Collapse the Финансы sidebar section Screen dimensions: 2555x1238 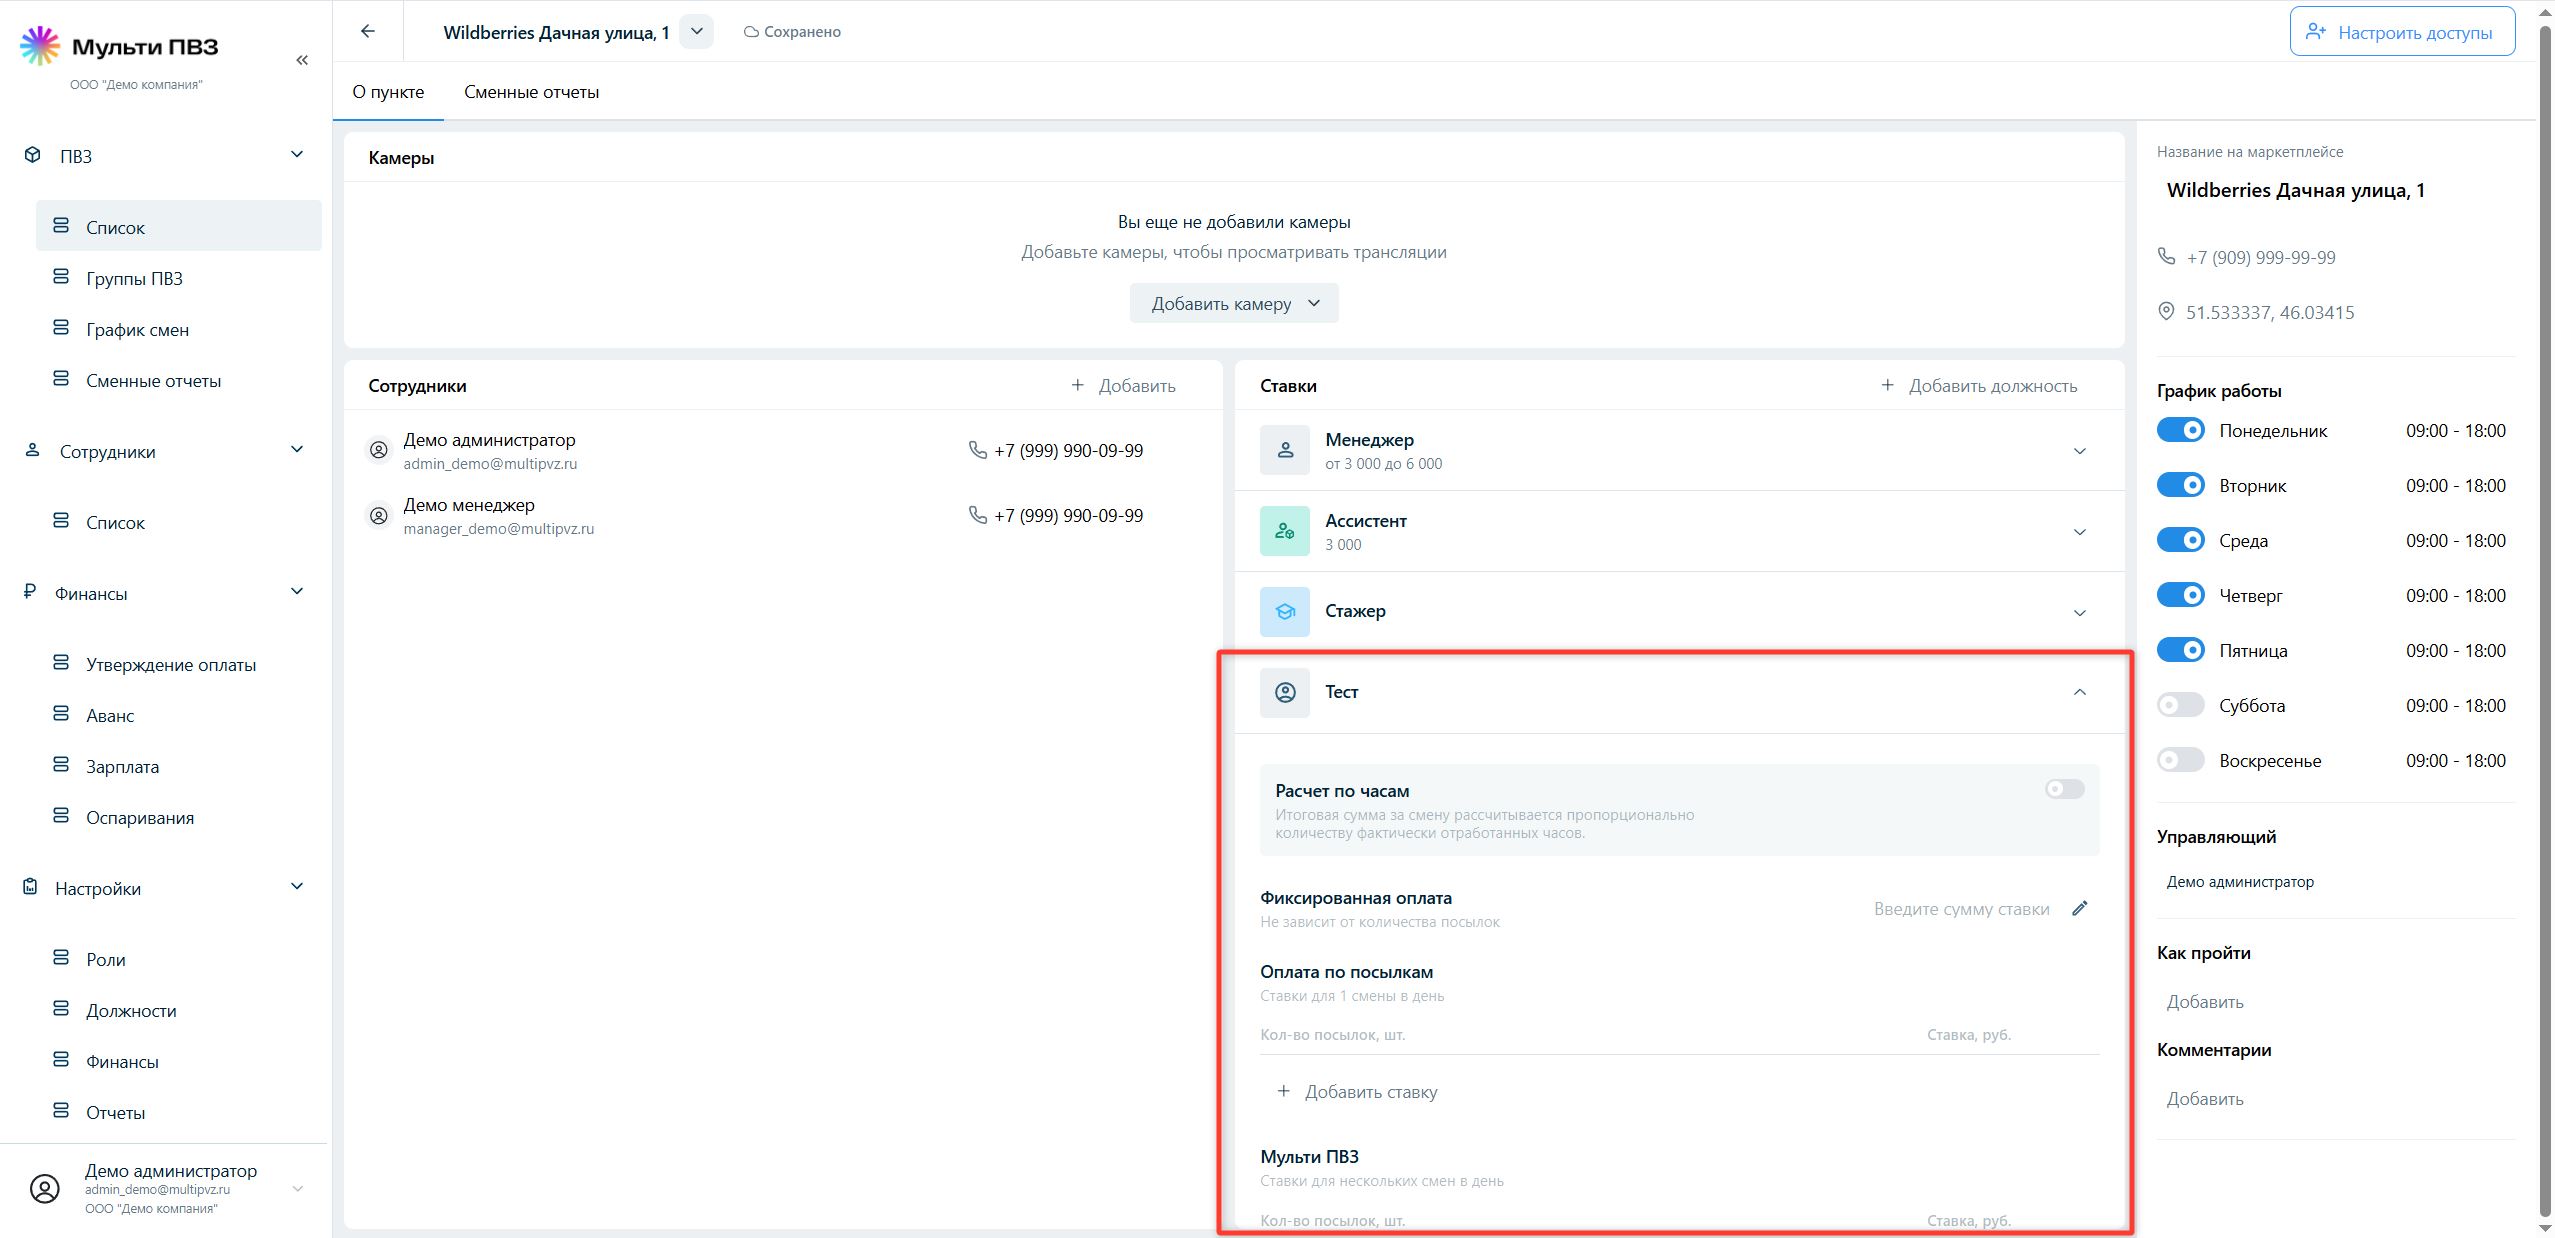[297, 591]
